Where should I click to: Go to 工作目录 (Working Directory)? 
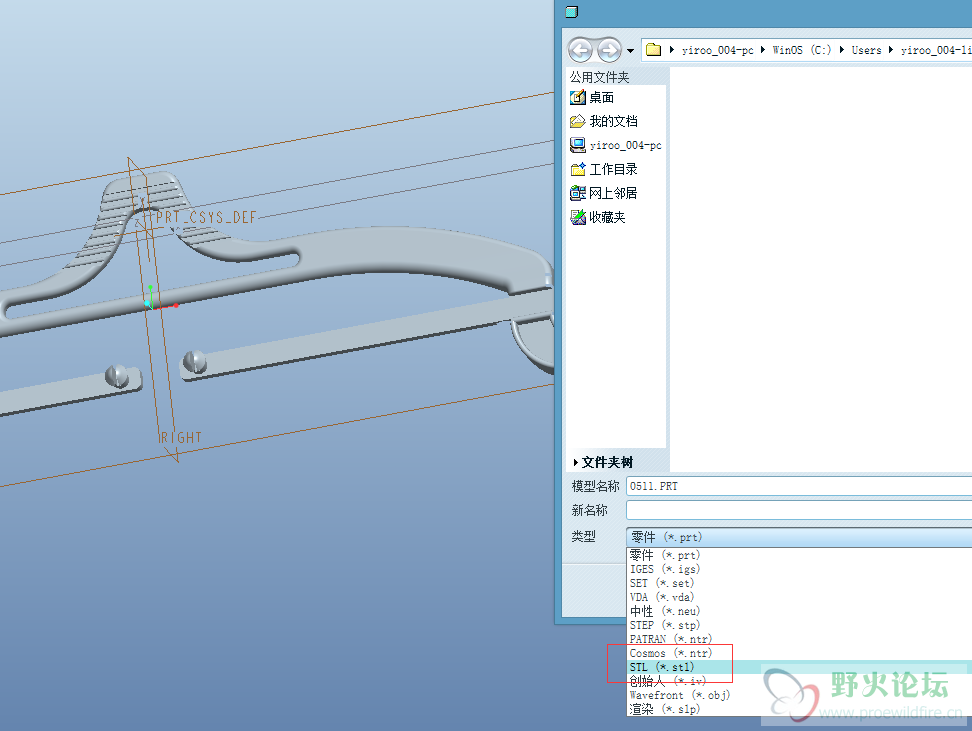coord(612,169)
